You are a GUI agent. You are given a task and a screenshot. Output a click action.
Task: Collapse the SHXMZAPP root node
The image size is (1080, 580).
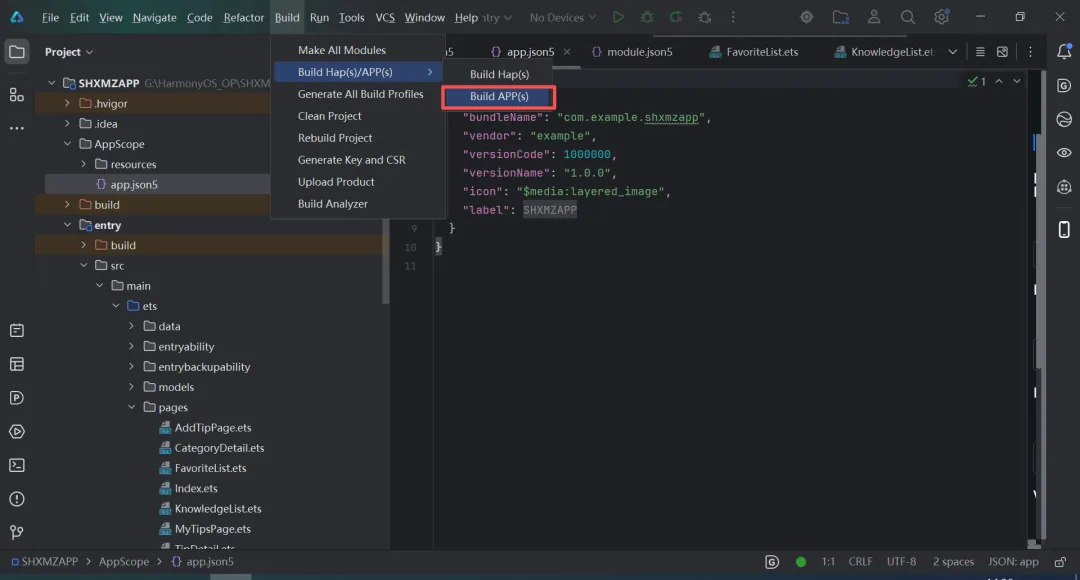(x=52, y=83)
